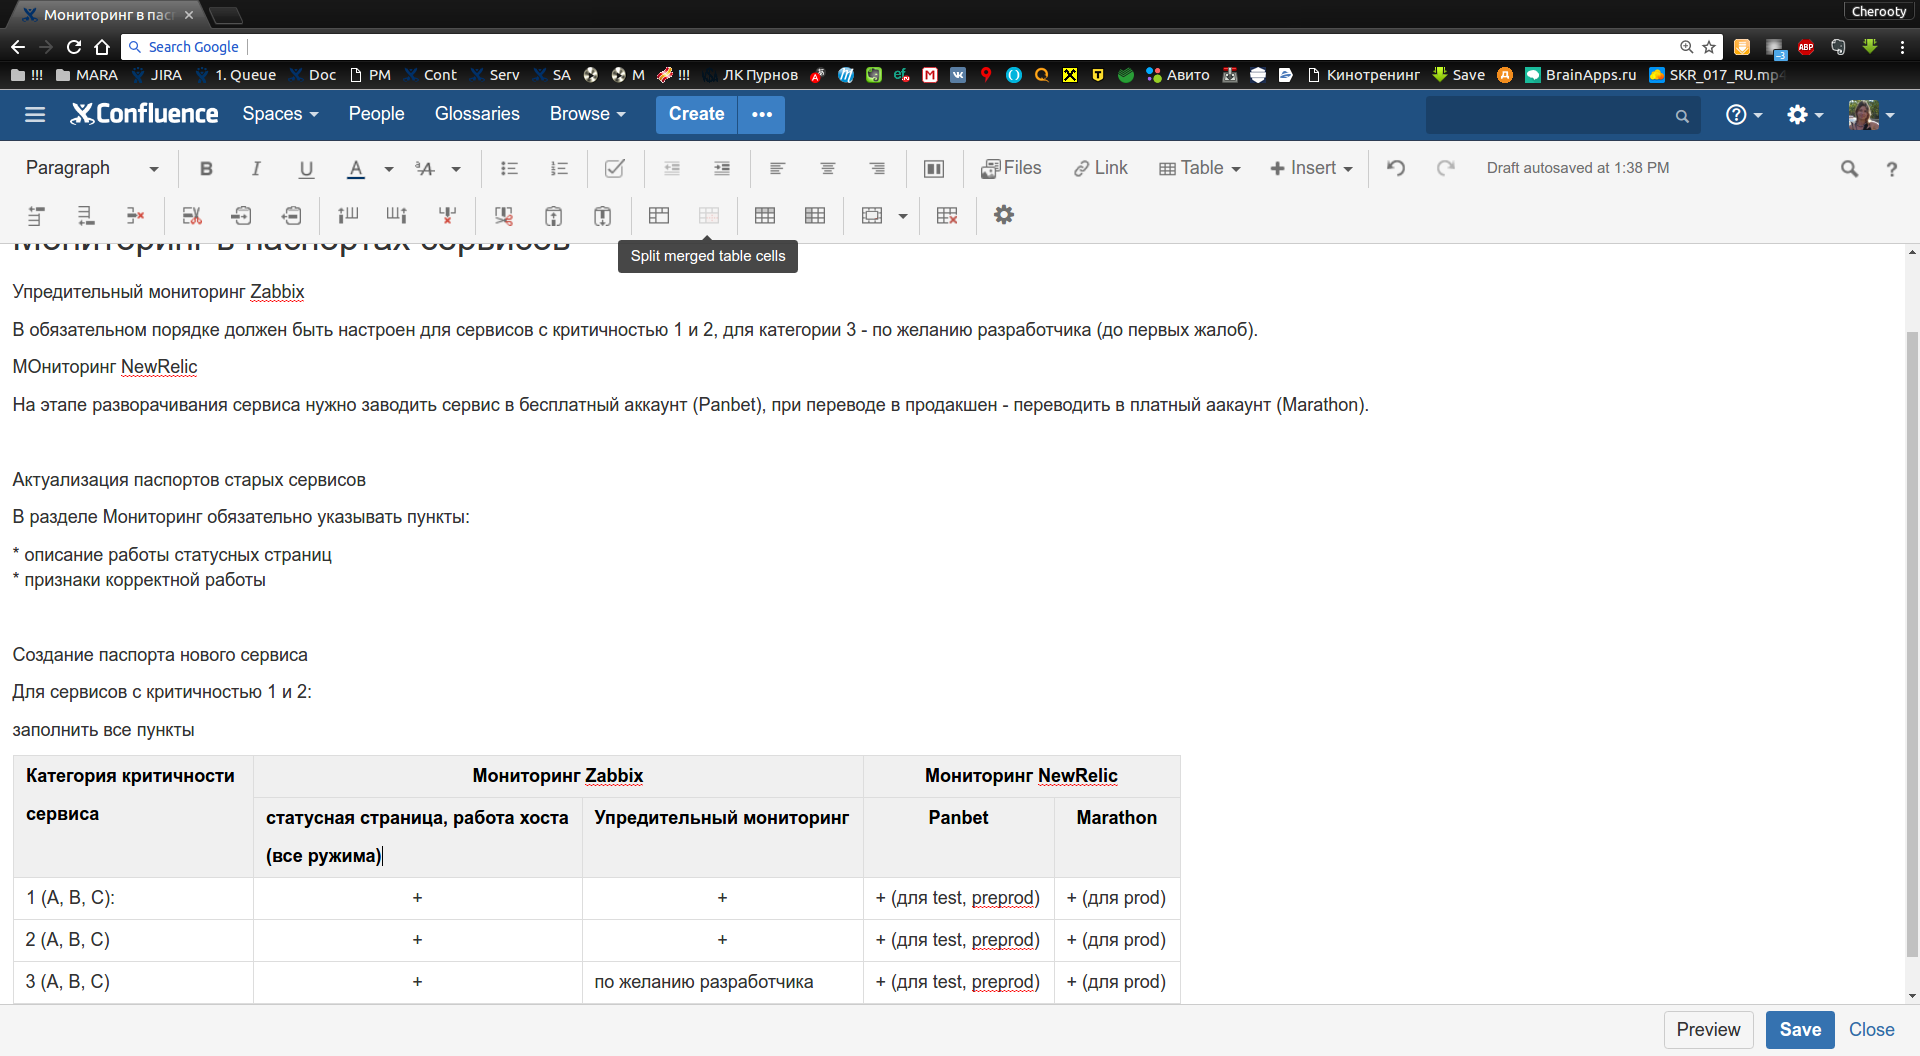The width and height of the screenshot is (1920, 1056).
Task: Open the JIRA bookmark
Action: pos(157,75)
